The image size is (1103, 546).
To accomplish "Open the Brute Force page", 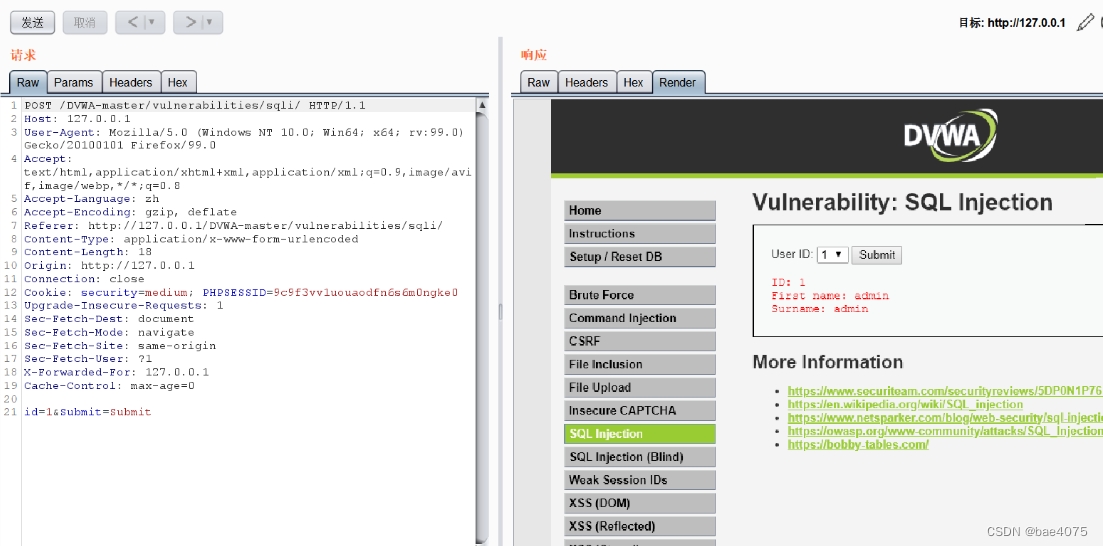I will pos(639,295).
